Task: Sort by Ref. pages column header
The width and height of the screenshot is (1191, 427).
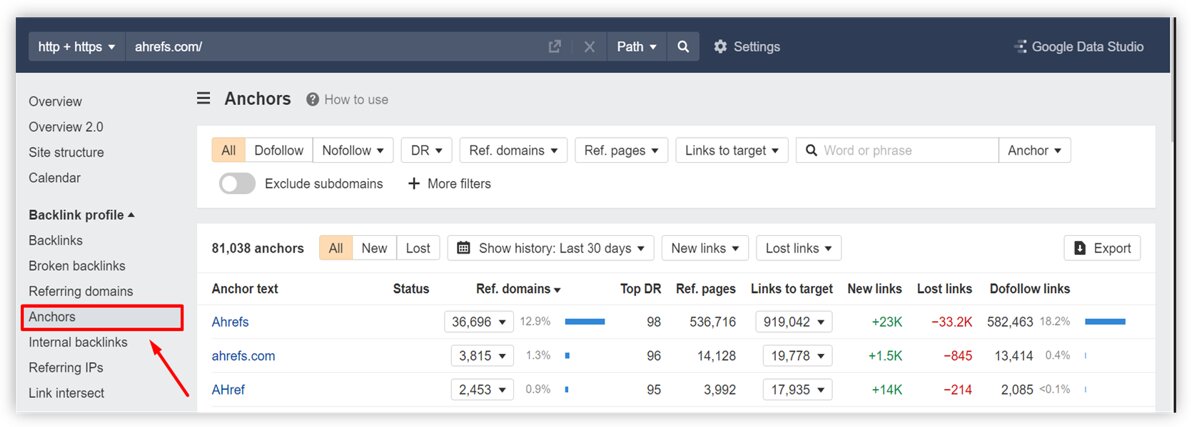Action: (706, 289)
